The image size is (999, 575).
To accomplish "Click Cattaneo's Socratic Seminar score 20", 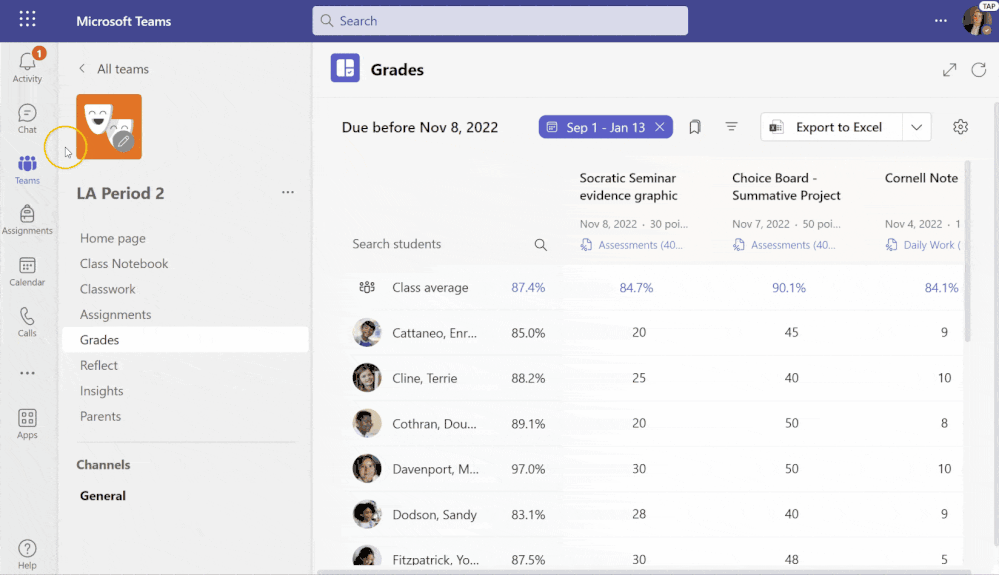I will pyautogui.click(x=639, y=332).
